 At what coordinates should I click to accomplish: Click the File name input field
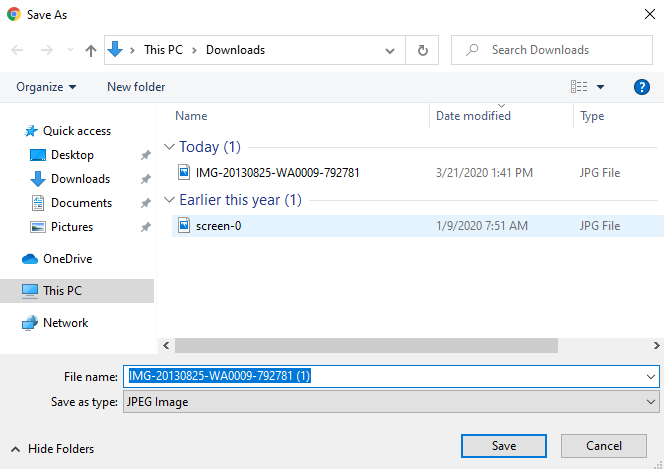pyautogui.click(x=391, y=376)
